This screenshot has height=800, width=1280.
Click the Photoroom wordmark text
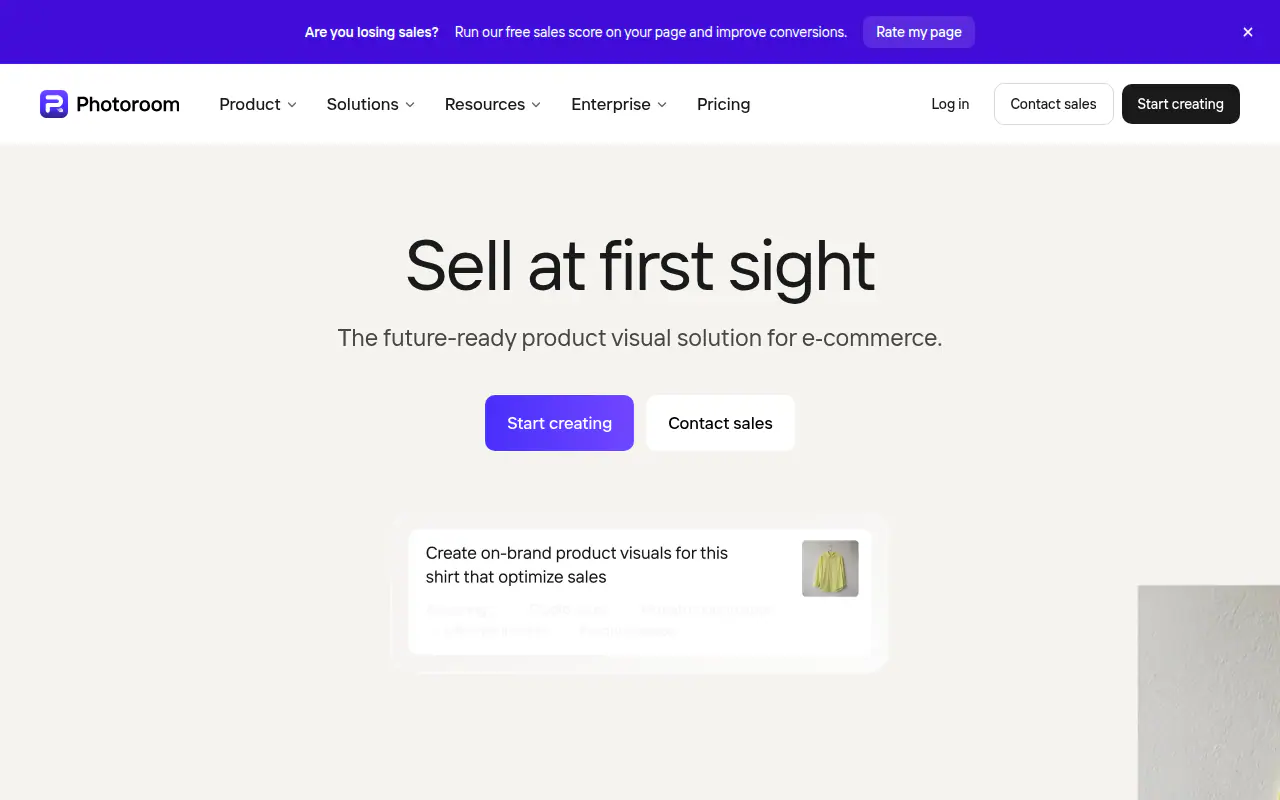pyautogui.click(x=128, y=104)
